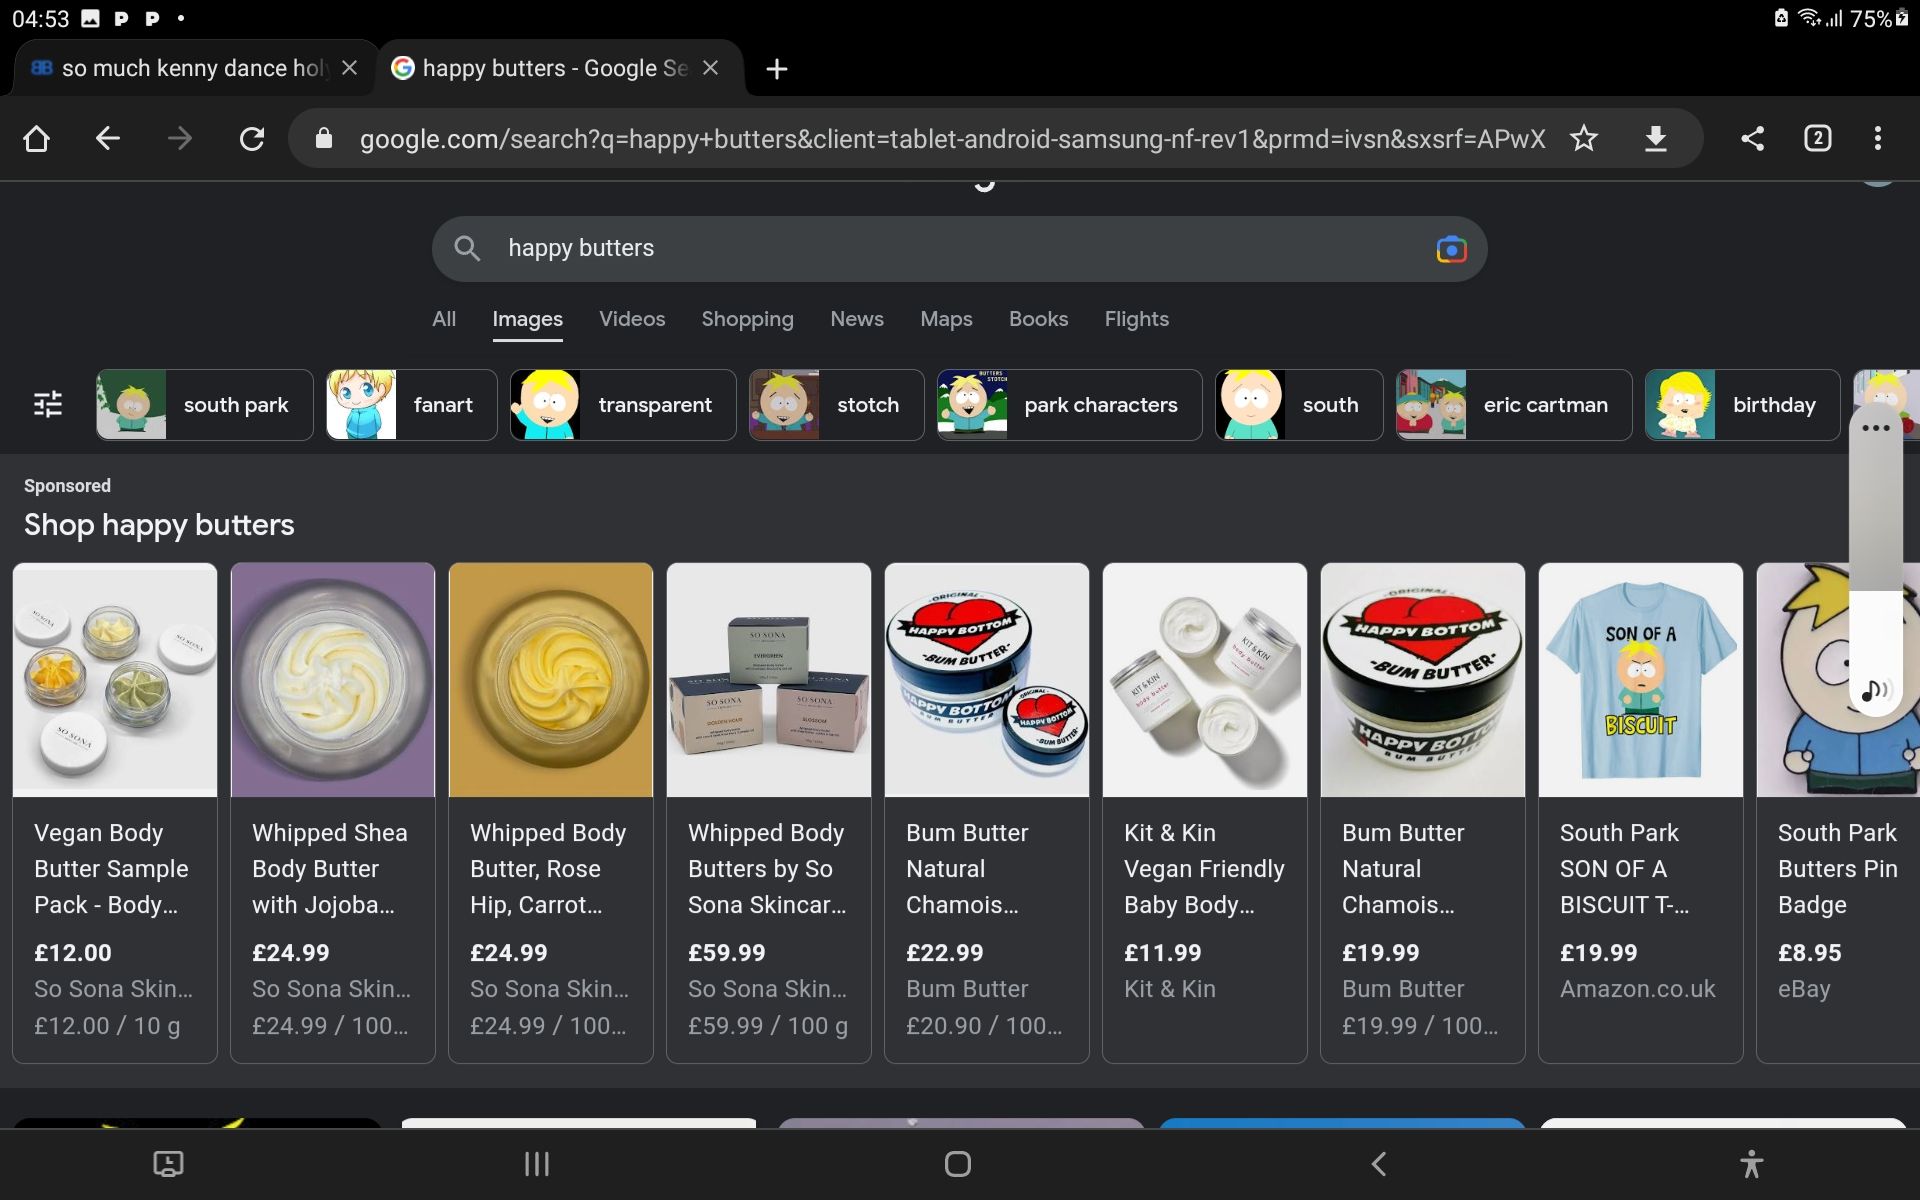Screen dimensions: 1920x1200
Task: Tap the Amazon.co.uk seller text
Action: [1638, 989]
